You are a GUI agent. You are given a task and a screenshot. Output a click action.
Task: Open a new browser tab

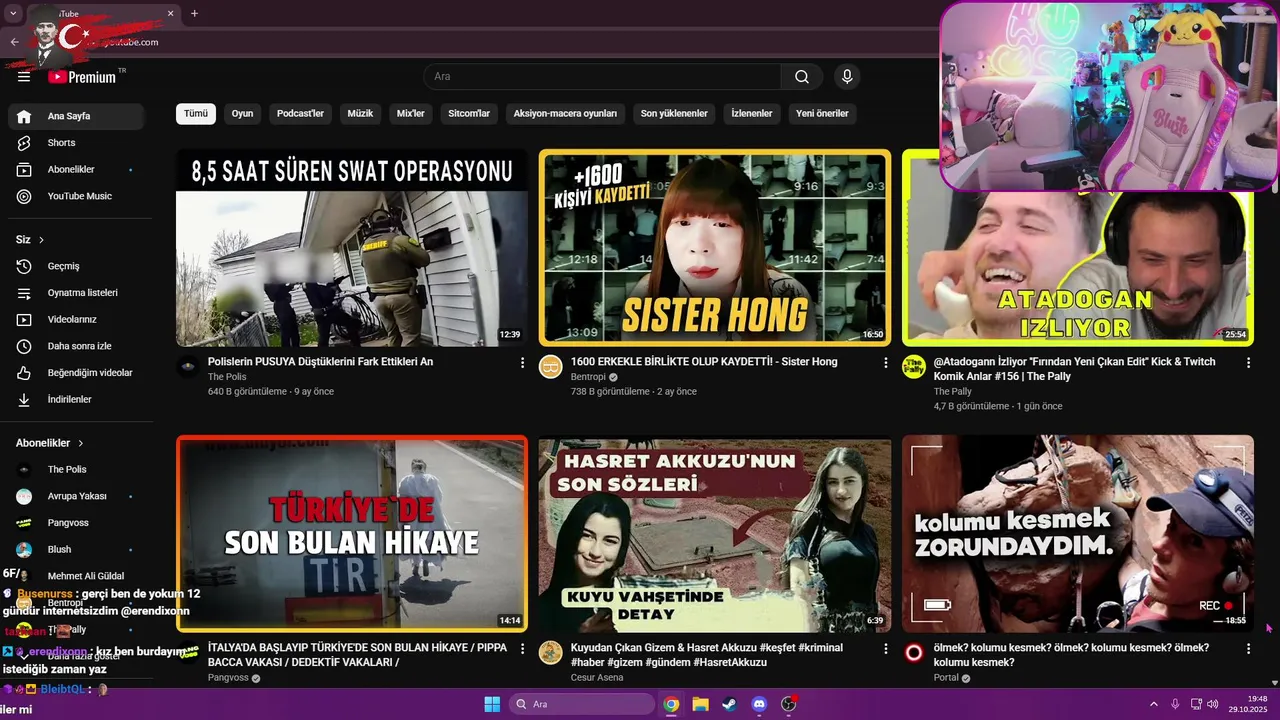194,13
